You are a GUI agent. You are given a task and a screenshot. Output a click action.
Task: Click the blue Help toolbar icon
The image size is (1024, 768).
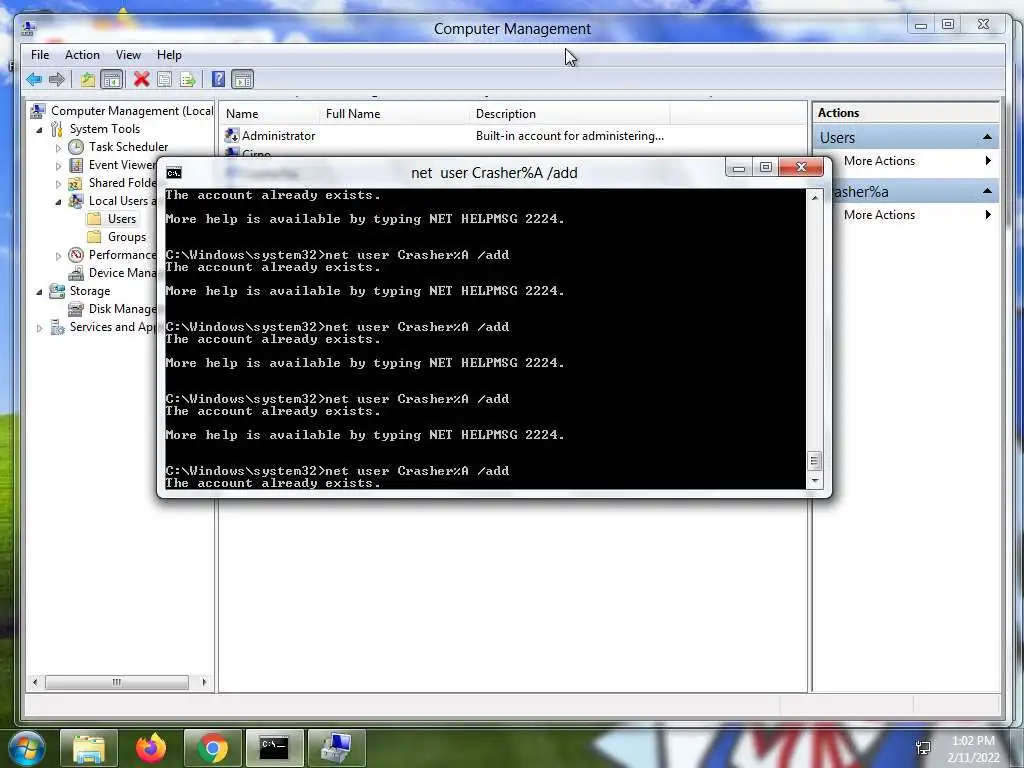point(219,80)
